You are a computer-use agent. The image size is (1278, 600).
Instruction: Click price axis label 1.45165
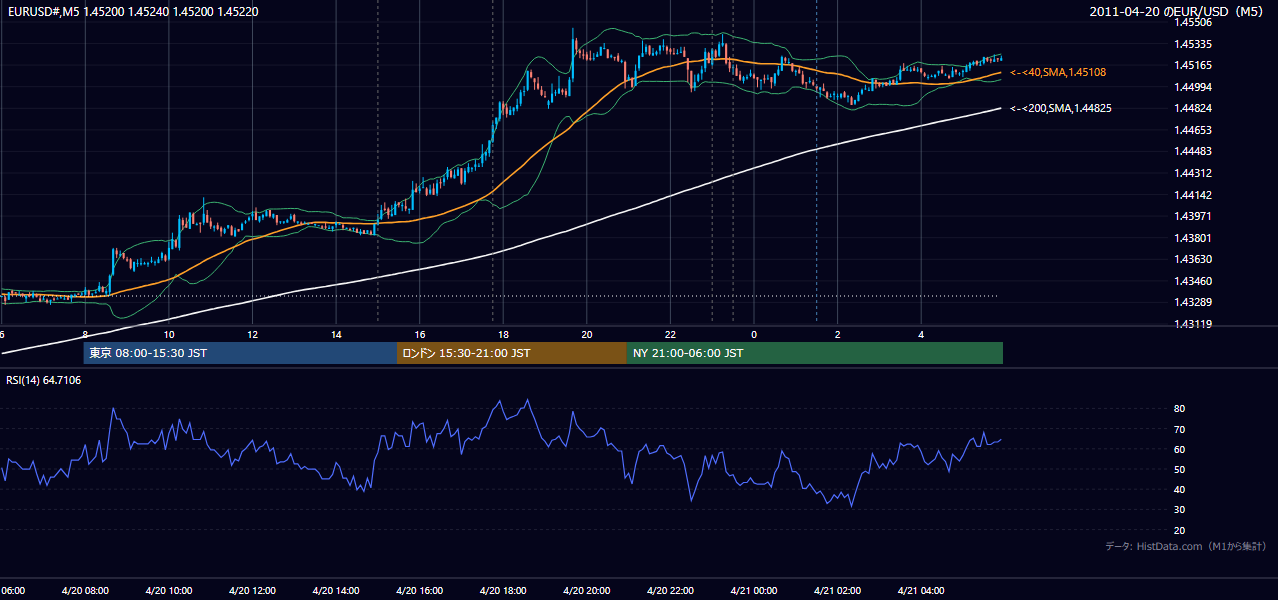(x=1192, y=65)
